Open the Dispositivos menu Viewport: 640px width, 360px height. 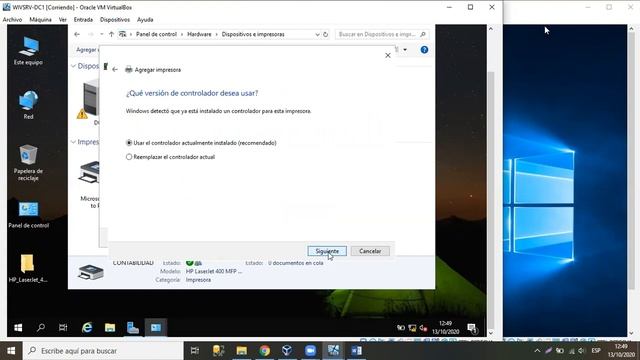click(115, 20)
